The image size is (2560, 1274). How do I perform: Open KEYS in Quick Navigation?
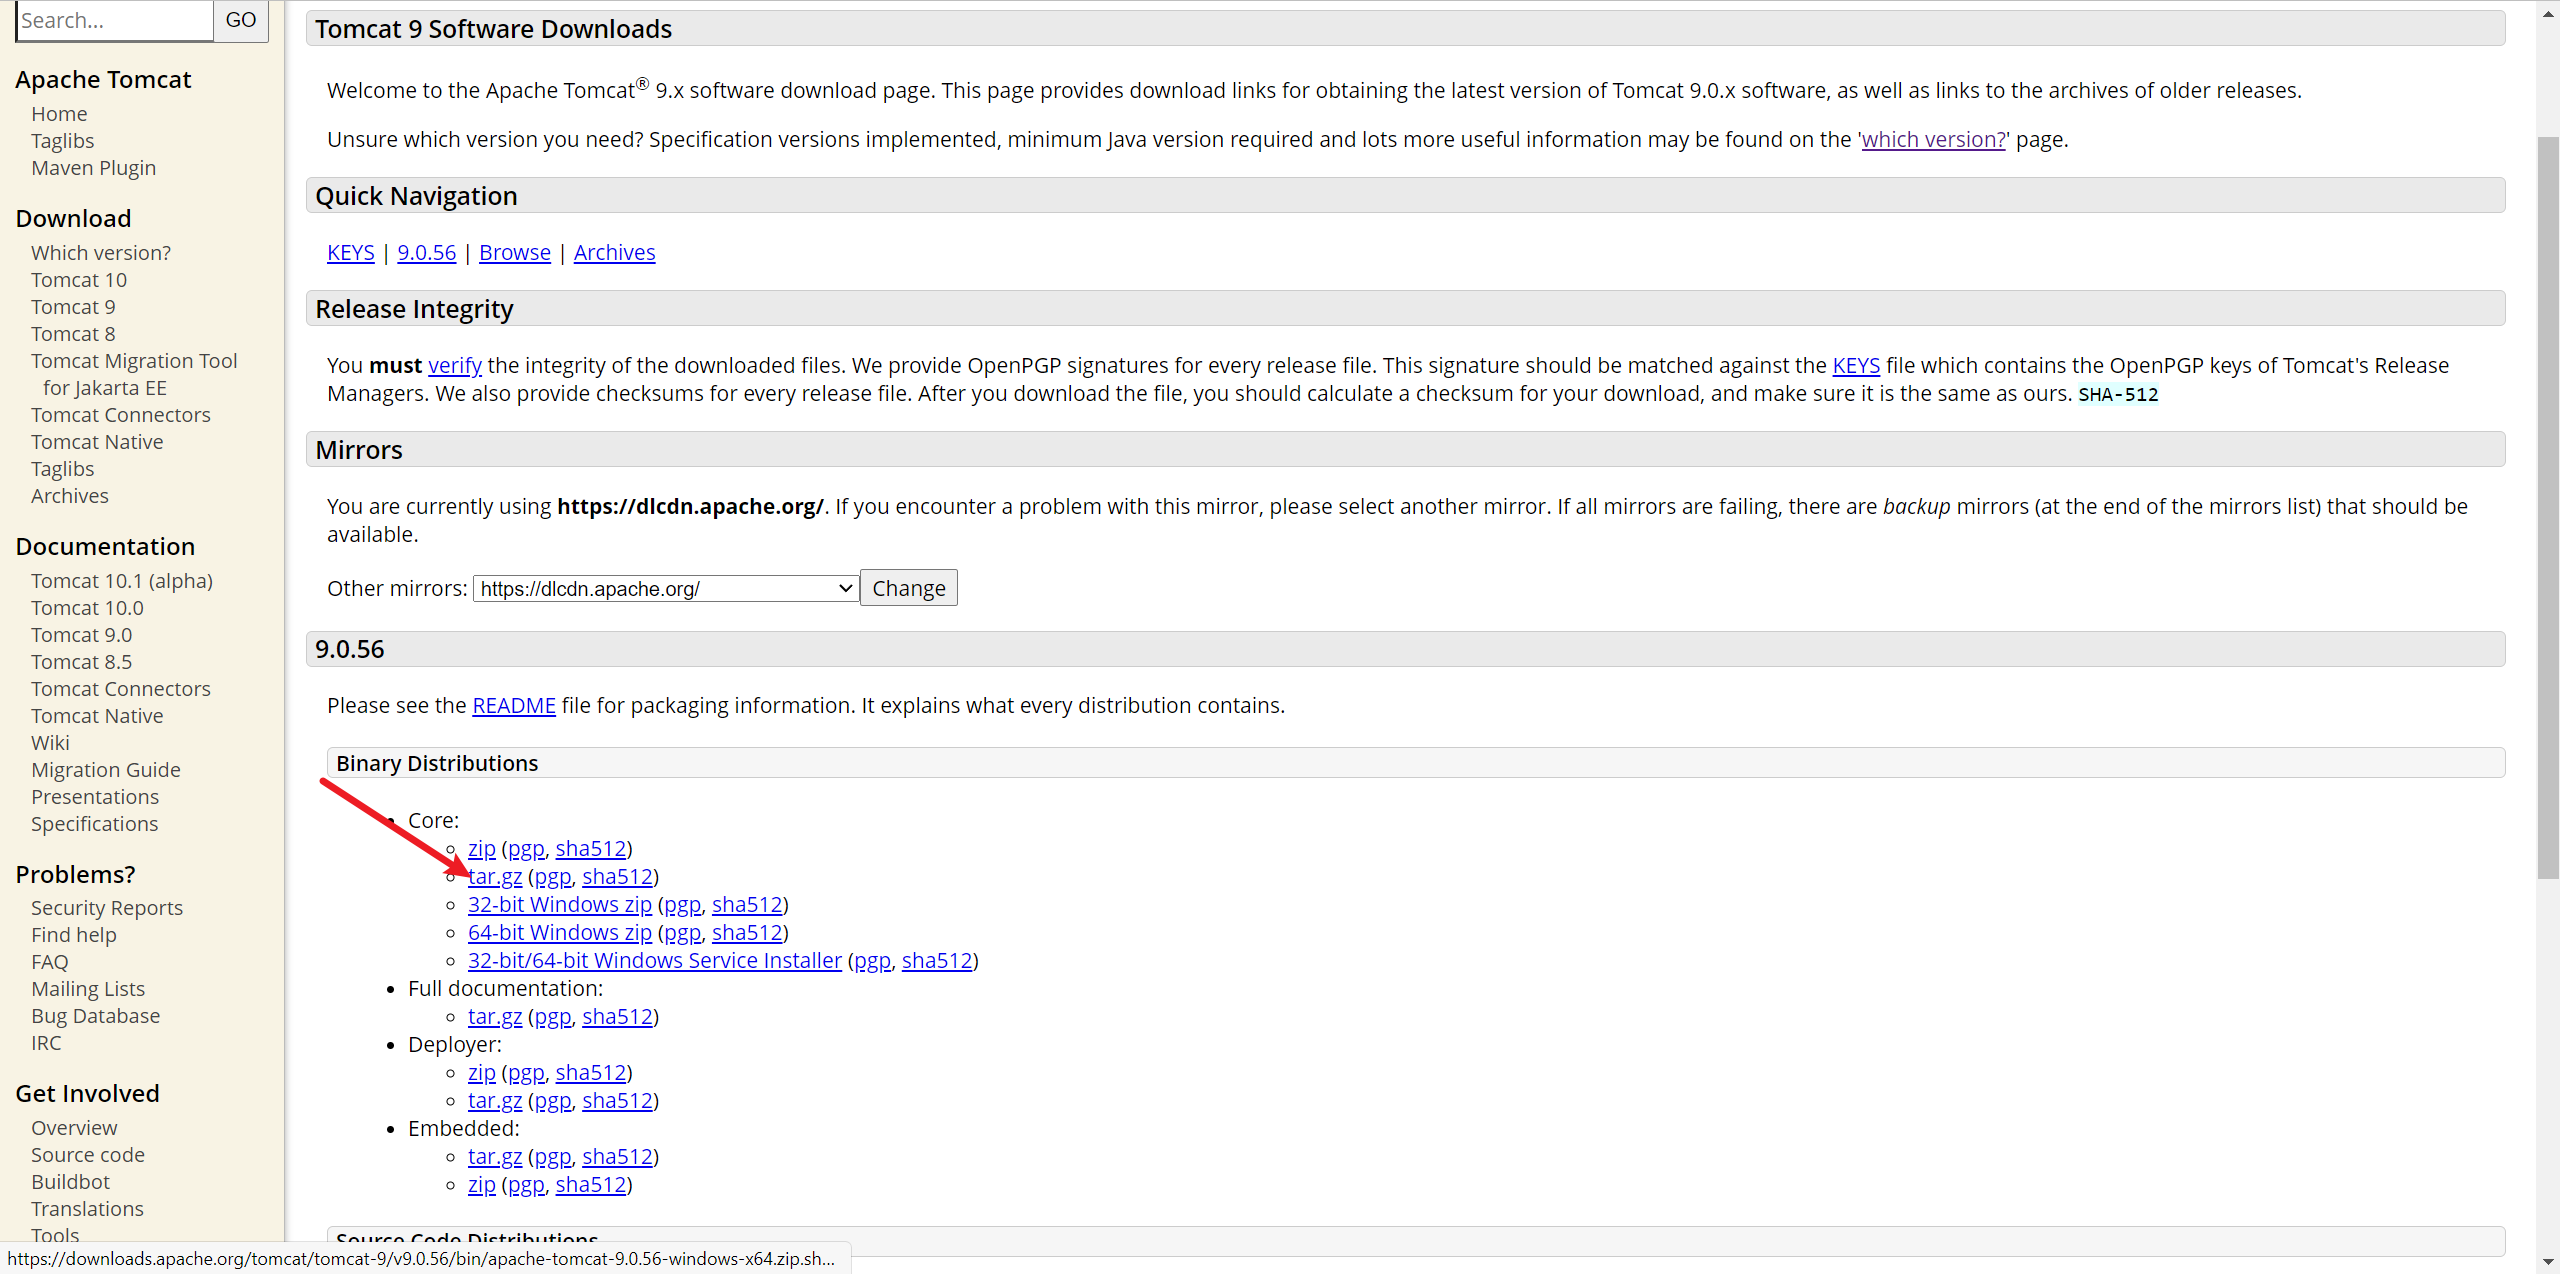351,253
